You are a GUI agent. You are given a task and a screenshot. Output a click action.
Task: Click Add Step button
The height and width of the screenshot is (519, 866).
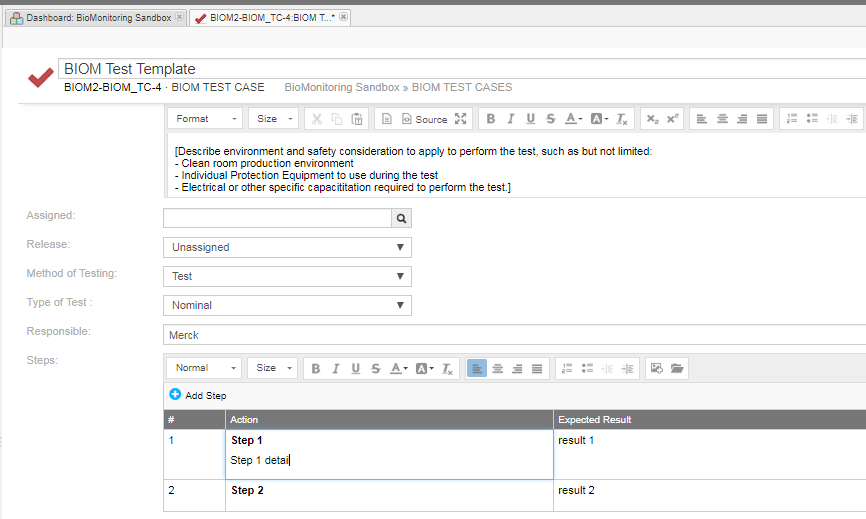tap(198, 395)
